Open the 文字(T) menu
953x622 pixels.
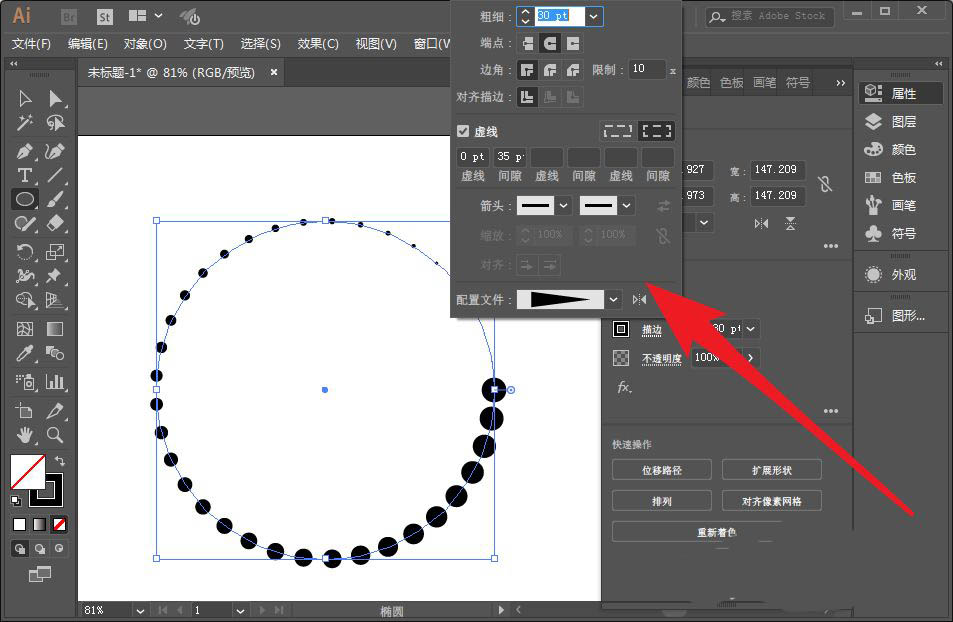click(204, 44)
